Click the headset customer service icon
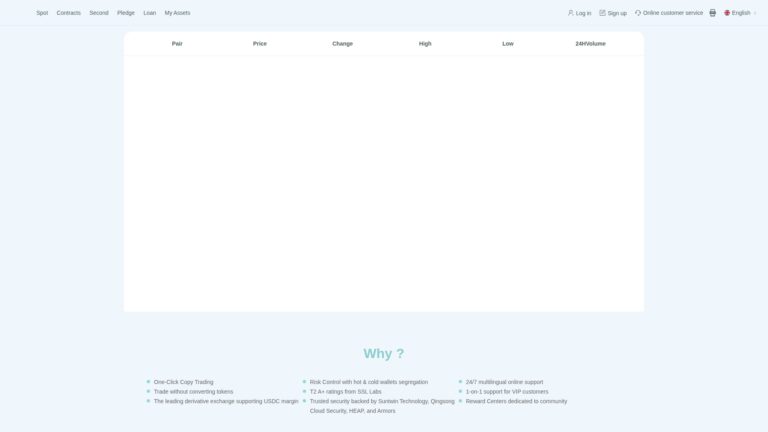 pos(638,13)
